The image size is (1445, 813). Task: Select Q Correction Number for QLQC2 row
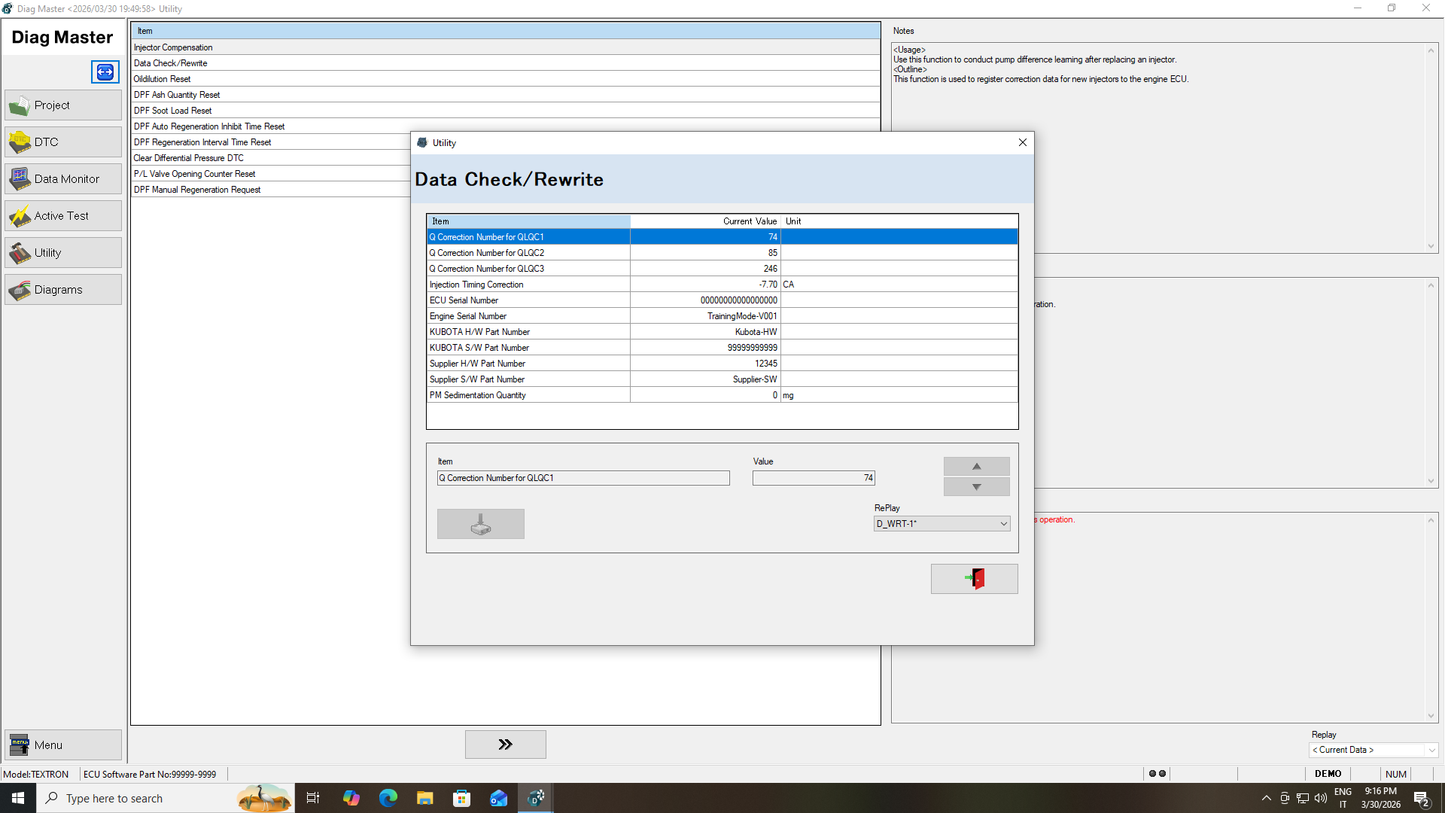pos(722,253)
